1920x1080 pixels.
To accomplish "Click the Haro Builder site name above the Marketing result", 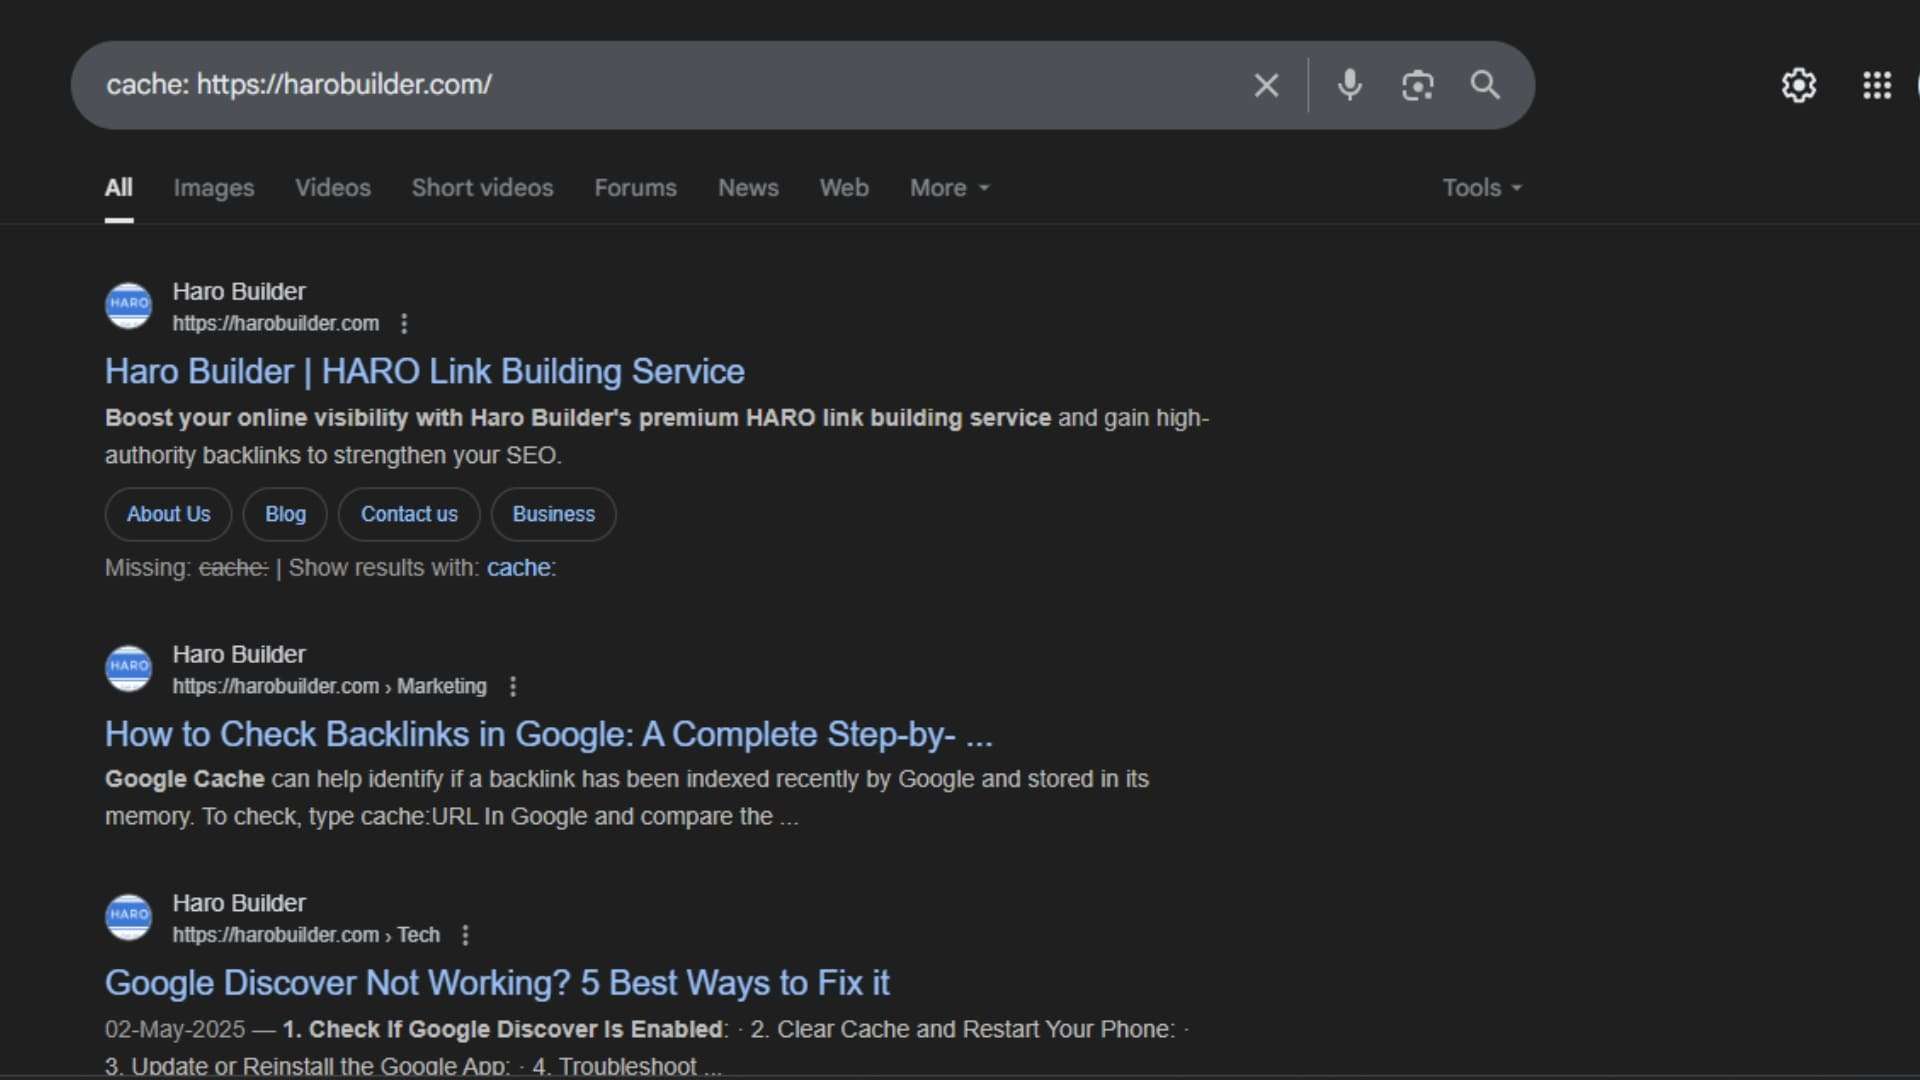I will point(239,655).
